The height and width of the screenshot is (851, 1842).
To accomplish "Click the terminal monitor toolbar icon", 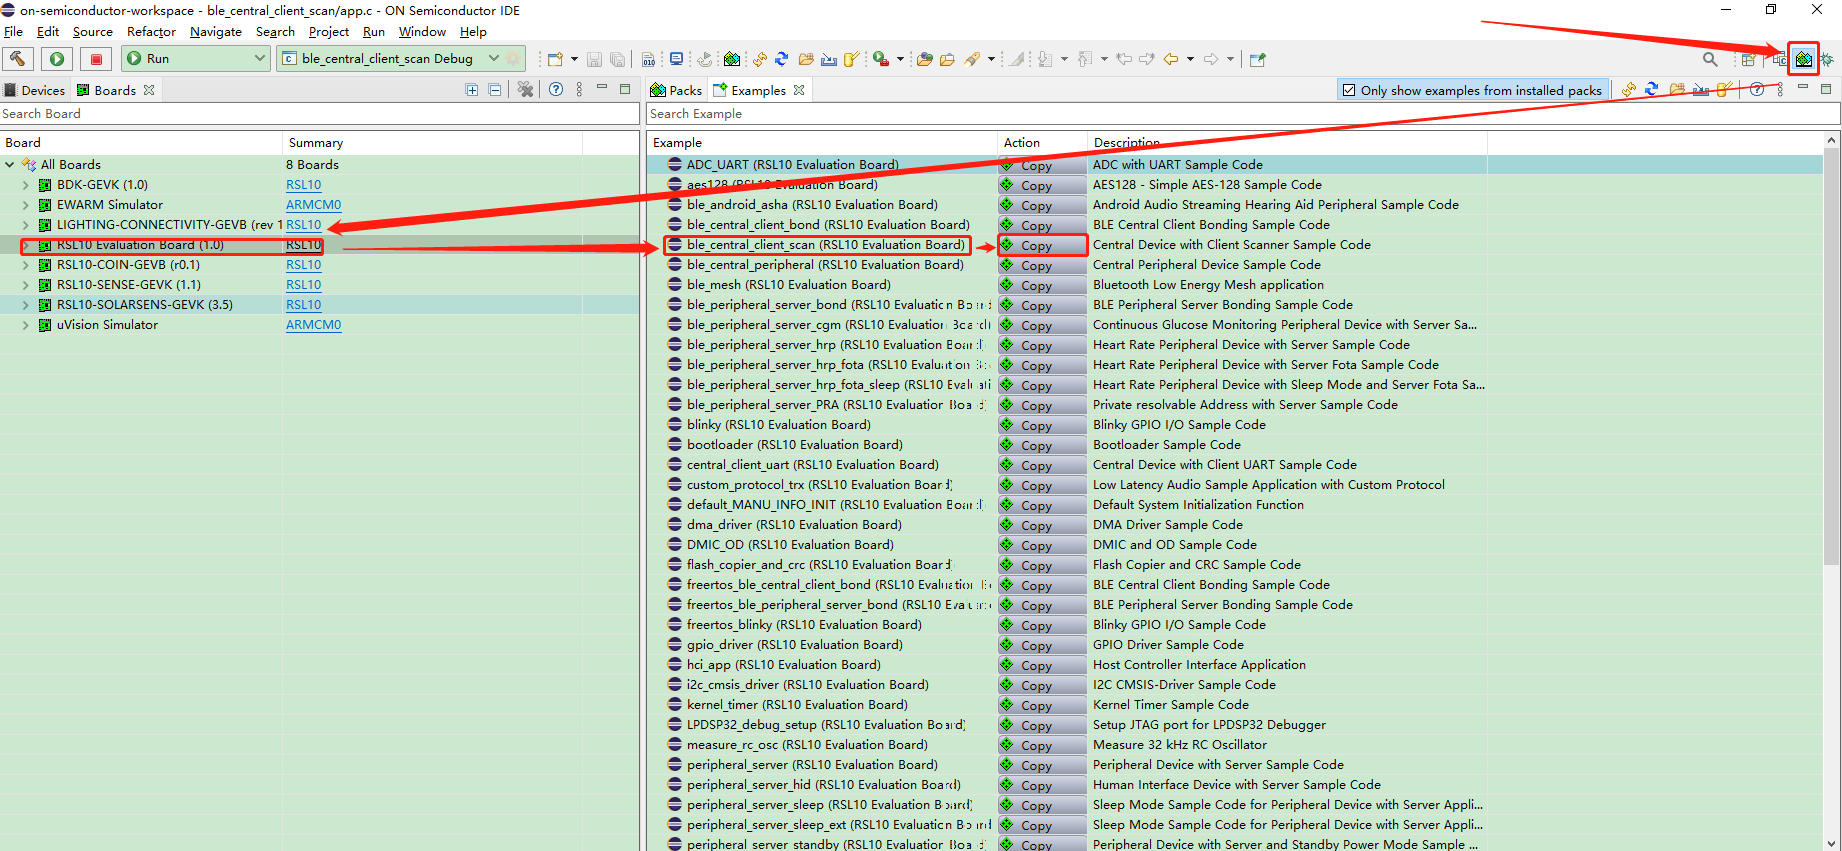I will point(677,59).
